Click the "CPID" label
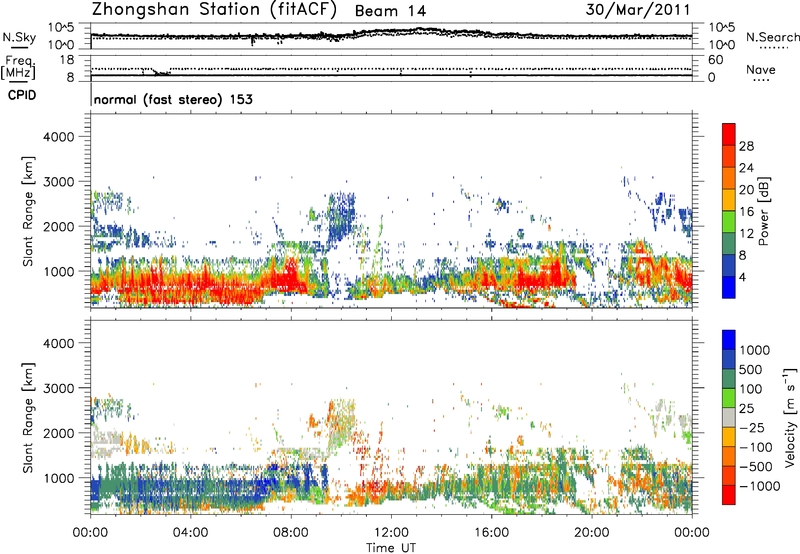The height and width of the screenshot is (554, 800). [x=22, y=95]
